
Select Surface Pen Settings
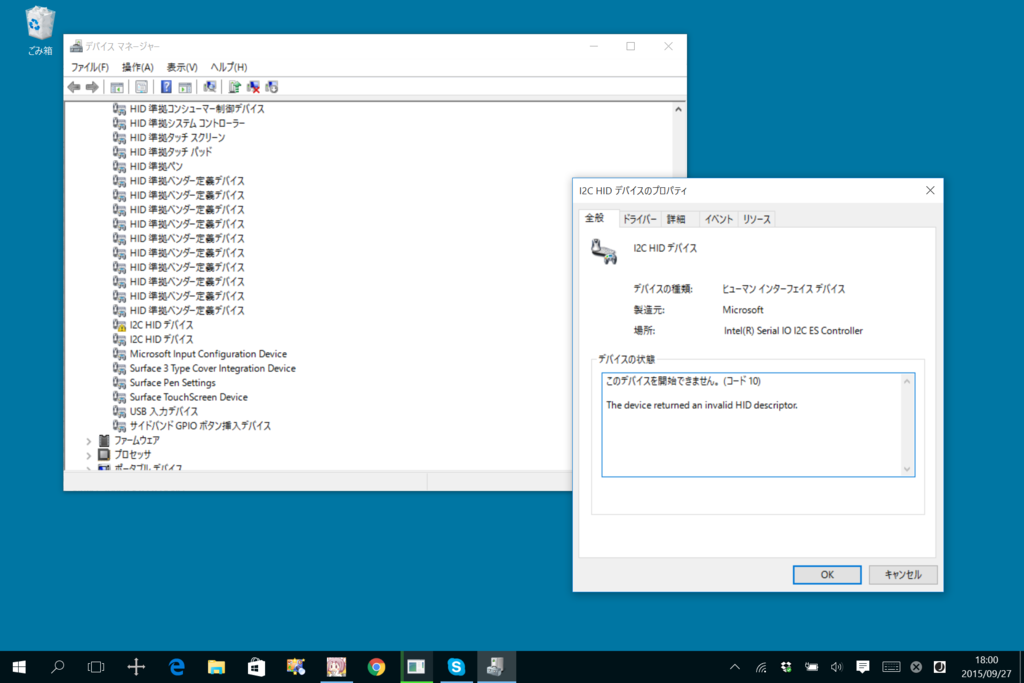pyautogui.click(x=172, y=383)
